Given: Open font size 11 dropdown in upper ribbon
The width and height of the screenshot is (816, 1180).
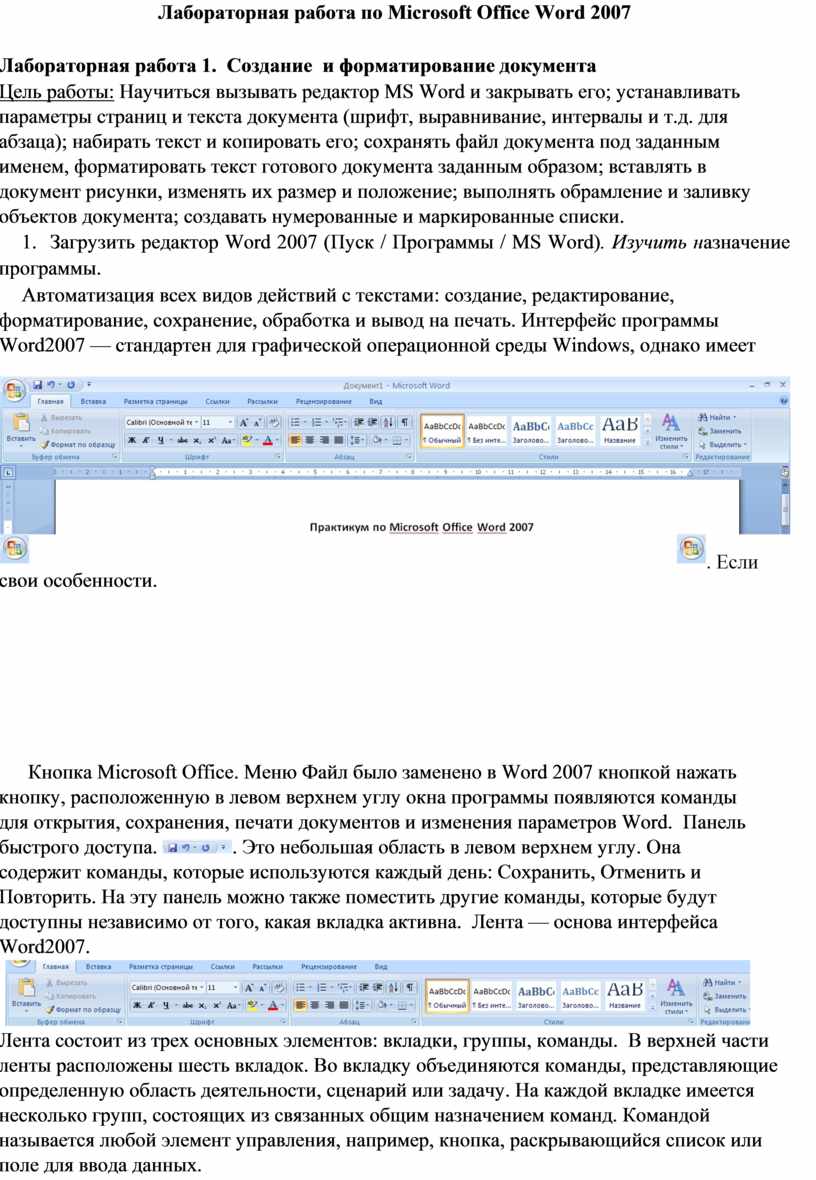Looking at the screenshot, I should point(230,422).
